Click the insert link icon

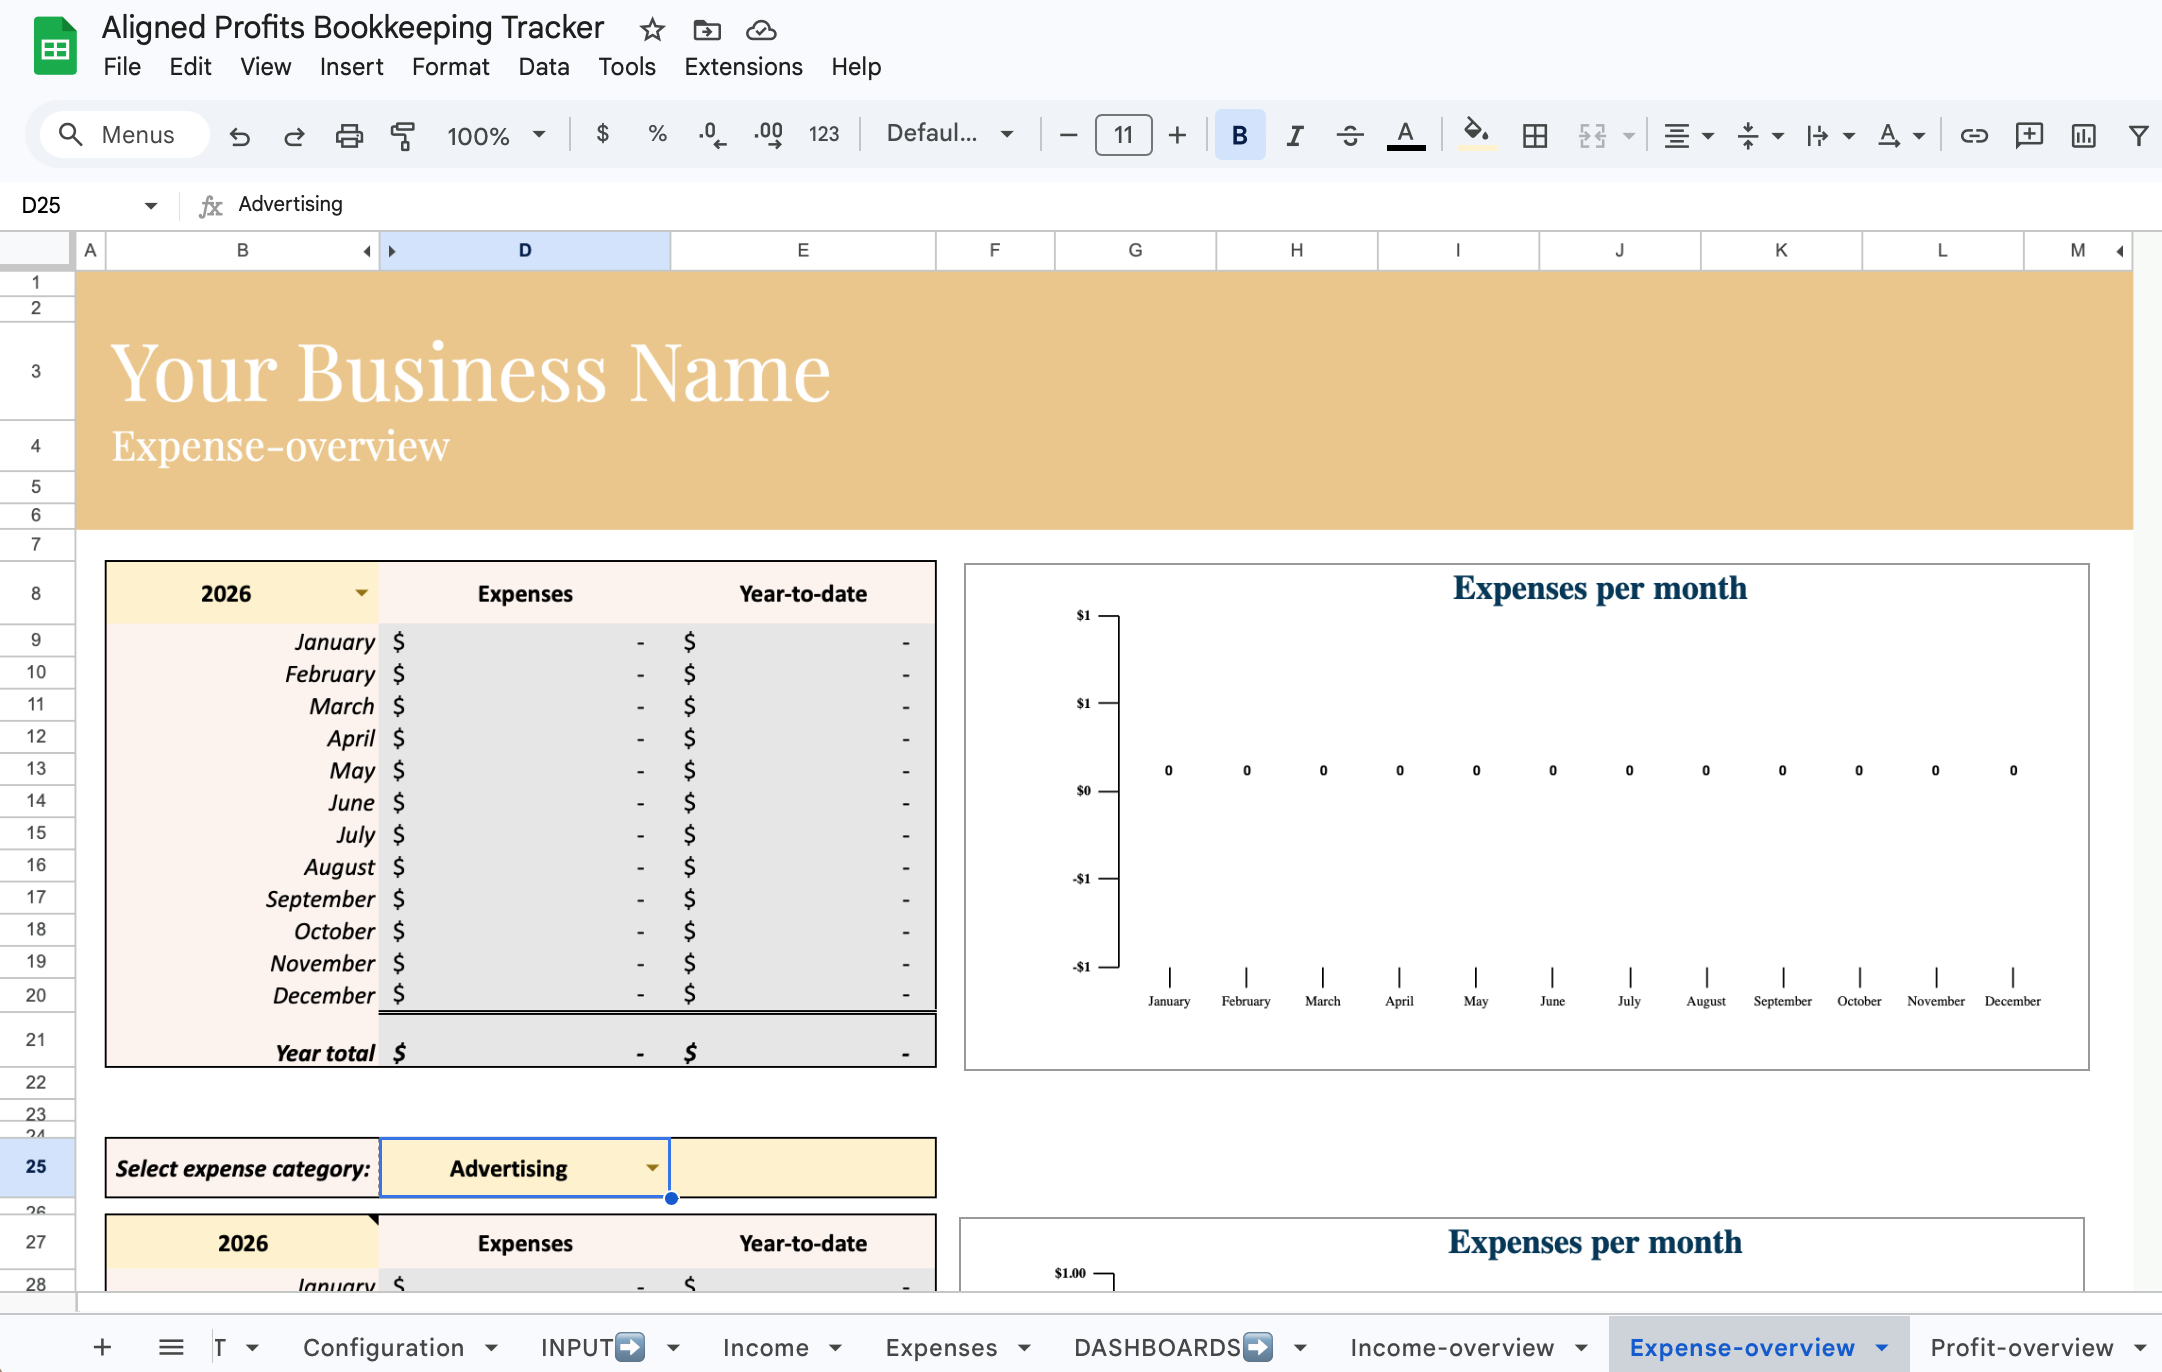coord(1973,135)
